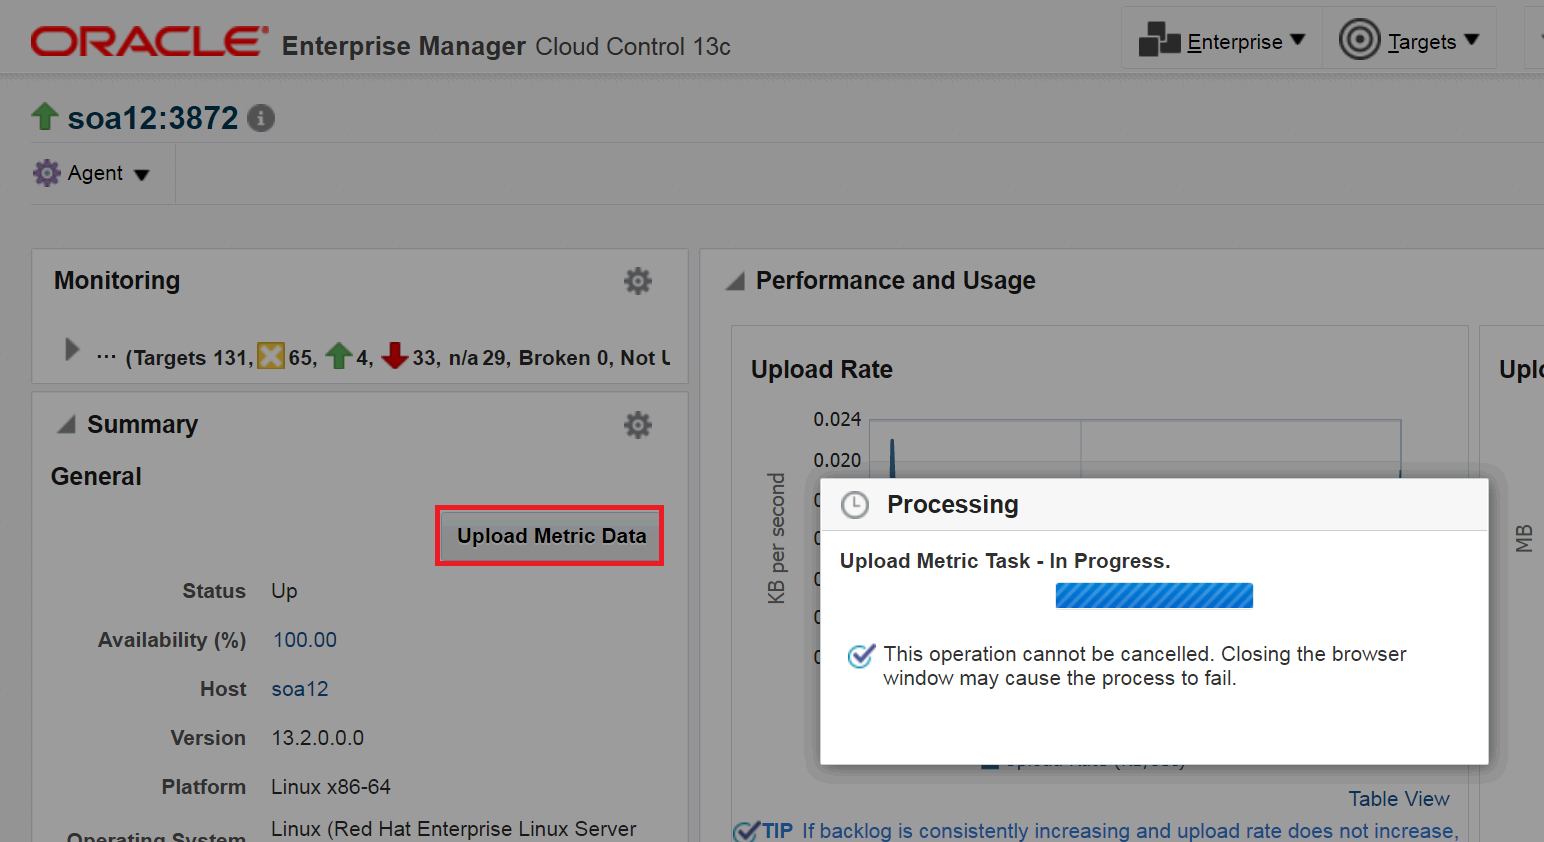Click the Targets bullseye icon
This screenshot has height=842, width=1544.
tap(1358, 40)
